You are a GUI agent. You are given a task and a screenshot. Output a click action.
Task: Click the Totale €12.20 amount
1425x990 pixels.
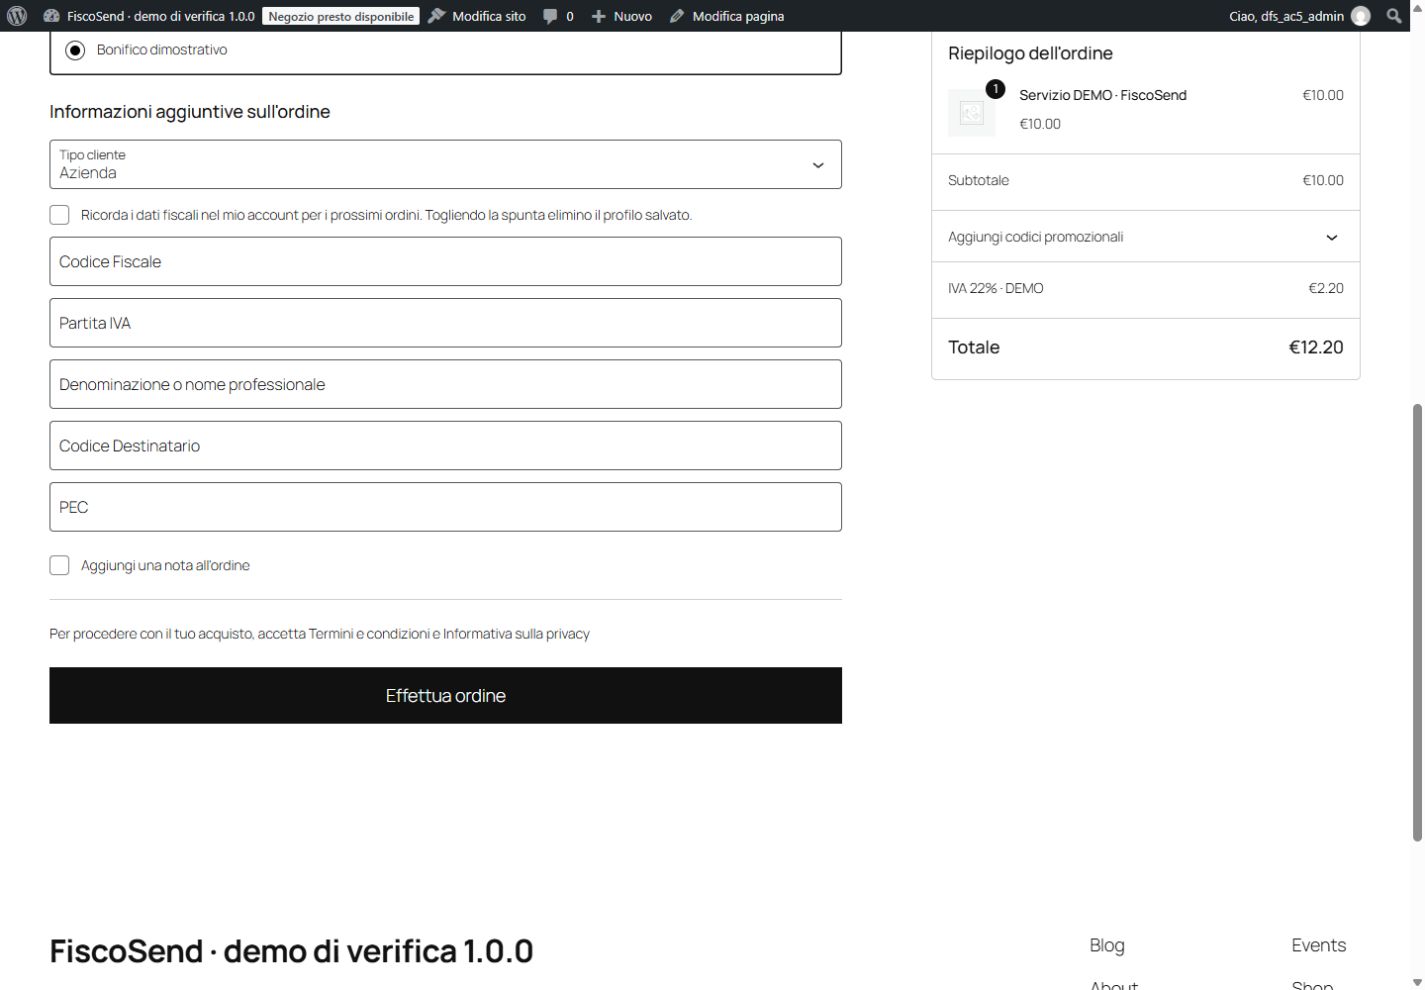(x=1315, y=347)
